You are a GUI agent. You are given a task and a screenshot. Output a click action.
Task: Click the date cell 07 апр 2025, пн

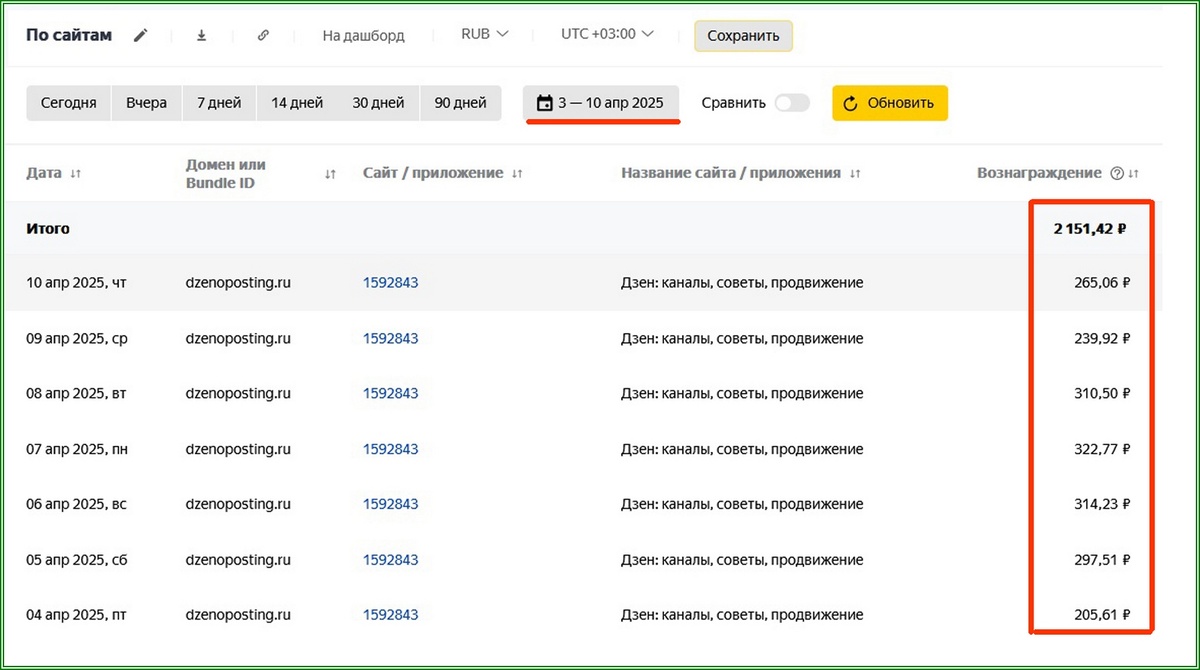click(77, 449)
